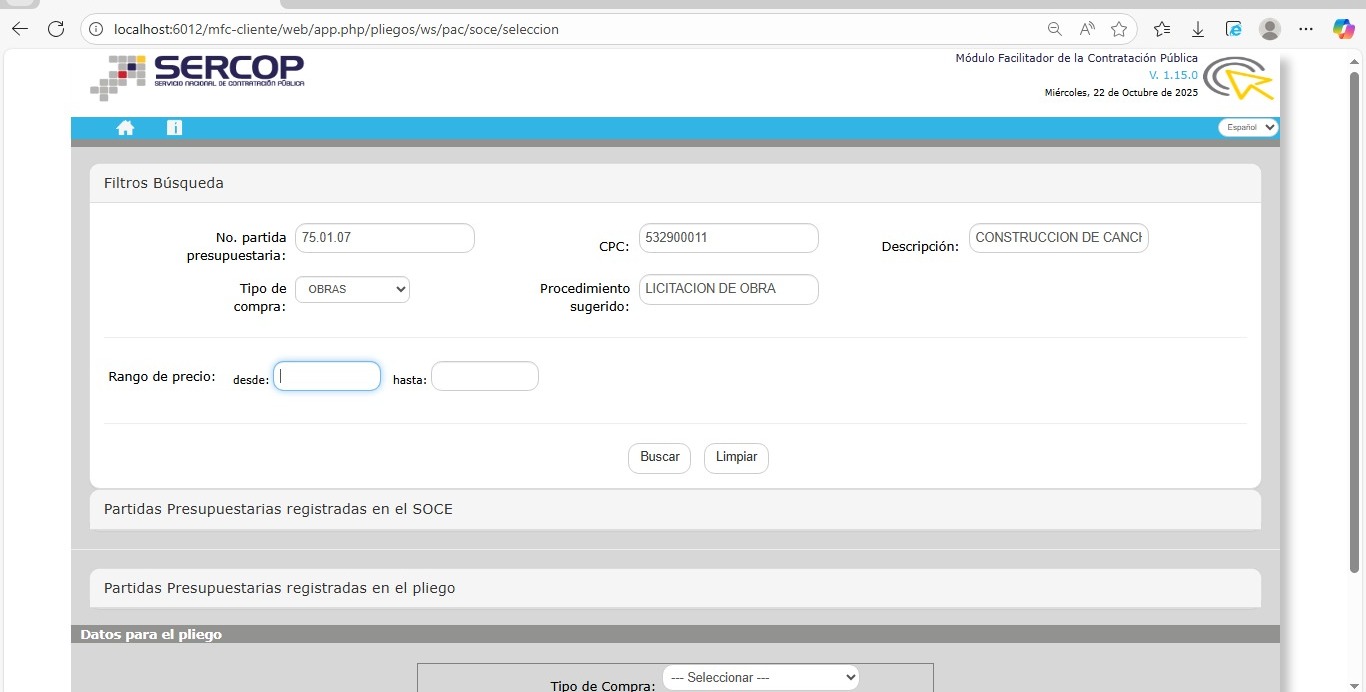
Task: Open the Tipo de Compra Seleccionar dropdown
Action: click(x=760, y=677)
